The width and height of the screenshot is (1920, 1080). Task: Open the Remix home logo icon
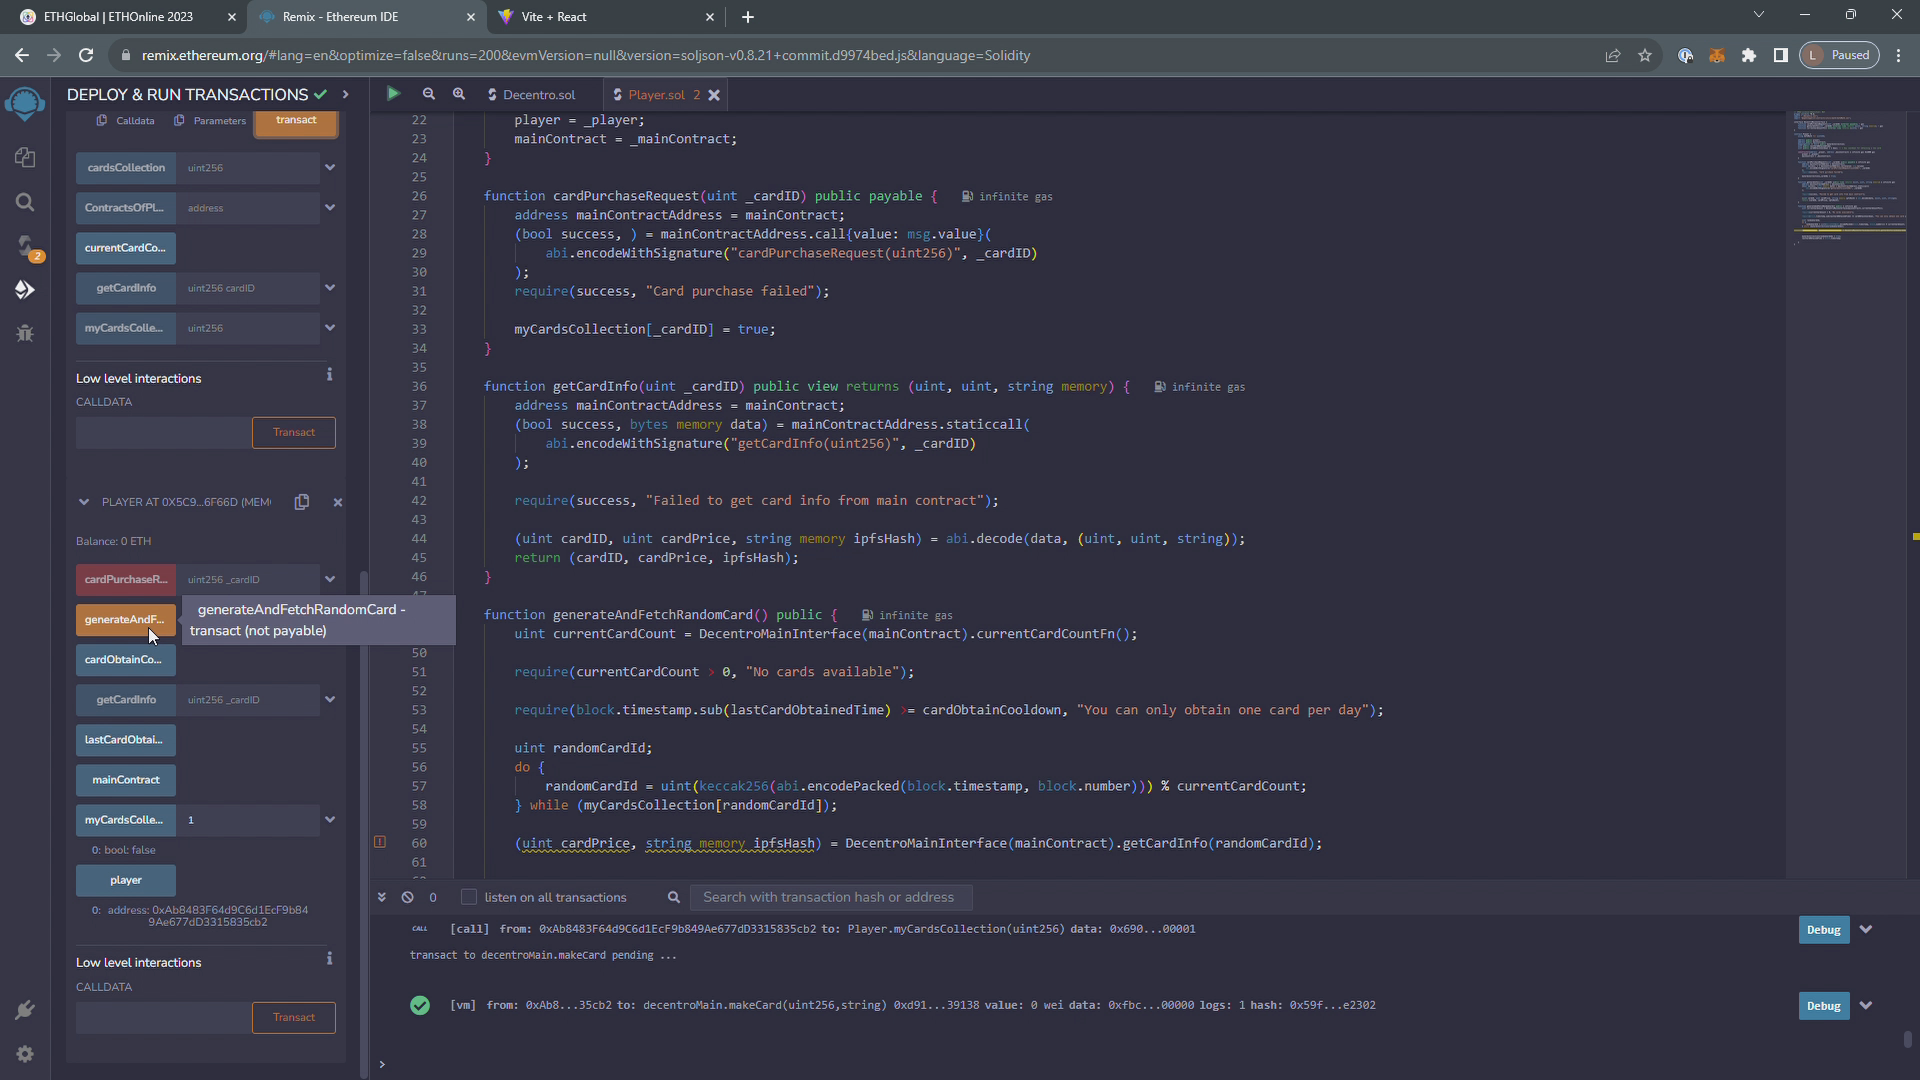(x=25, y=103)
